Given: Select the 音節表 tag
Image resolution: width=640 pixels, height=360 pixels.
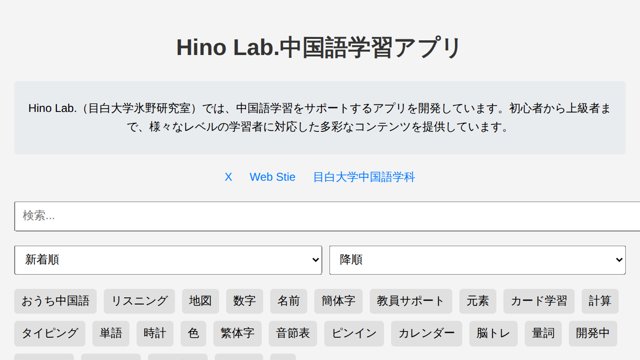Looking at the screenshot, I should (293, 333).
